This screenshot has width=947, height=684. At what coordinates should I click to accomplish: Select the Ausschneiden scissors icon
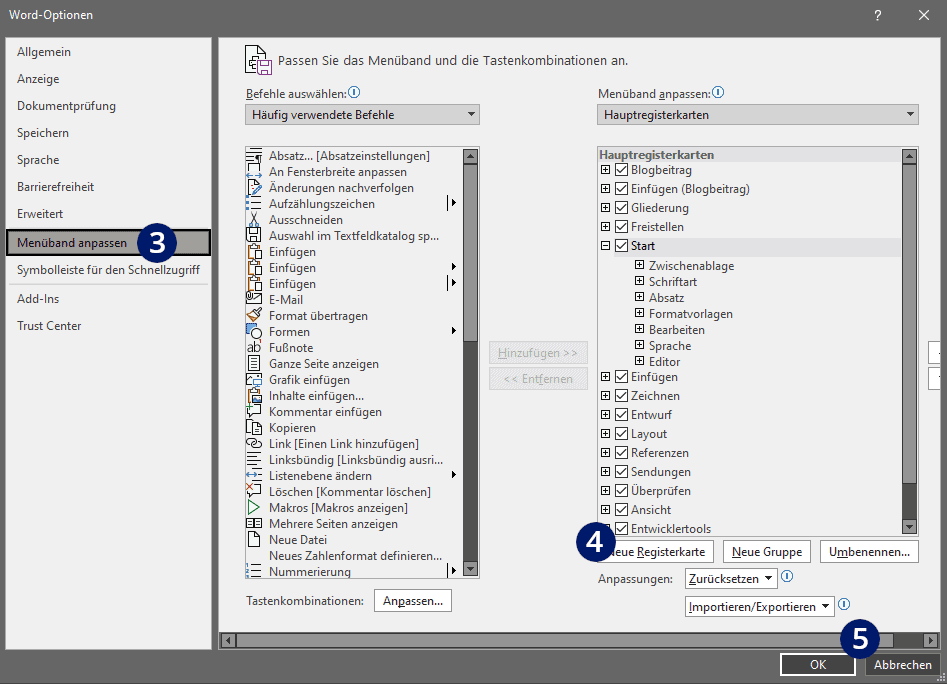254,220
